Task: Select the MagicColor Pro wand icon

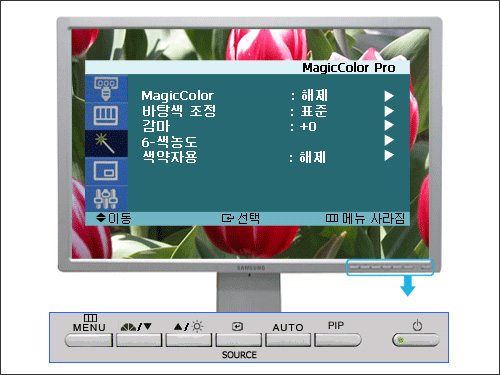Action: tap(106, 143)
